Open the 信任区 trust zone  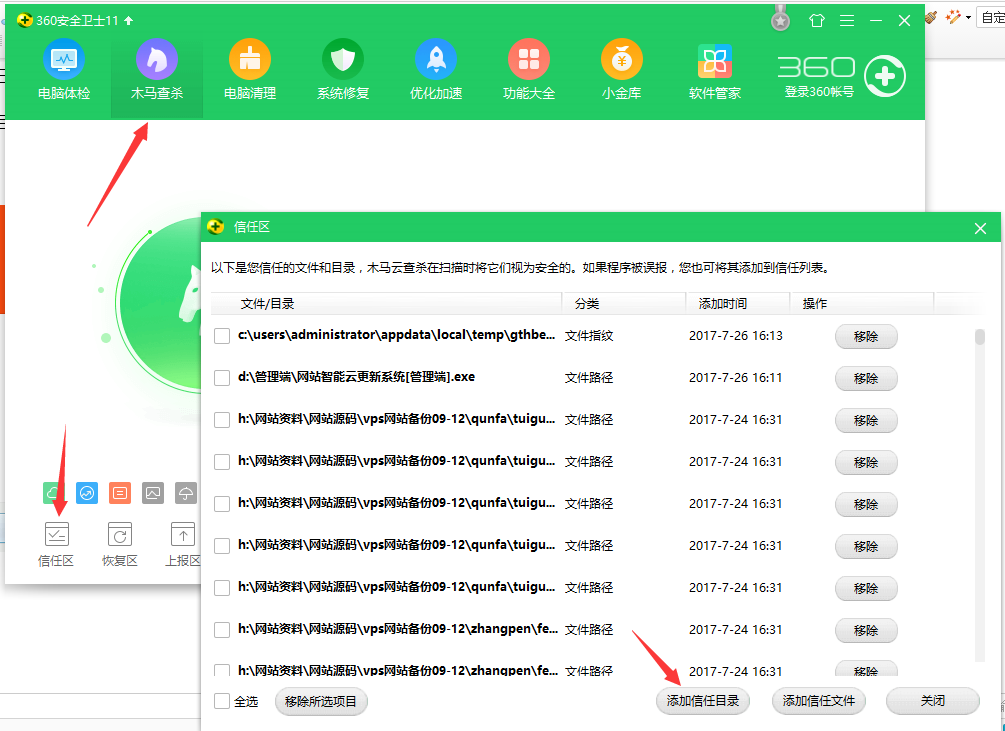click(x=56, y=544)
